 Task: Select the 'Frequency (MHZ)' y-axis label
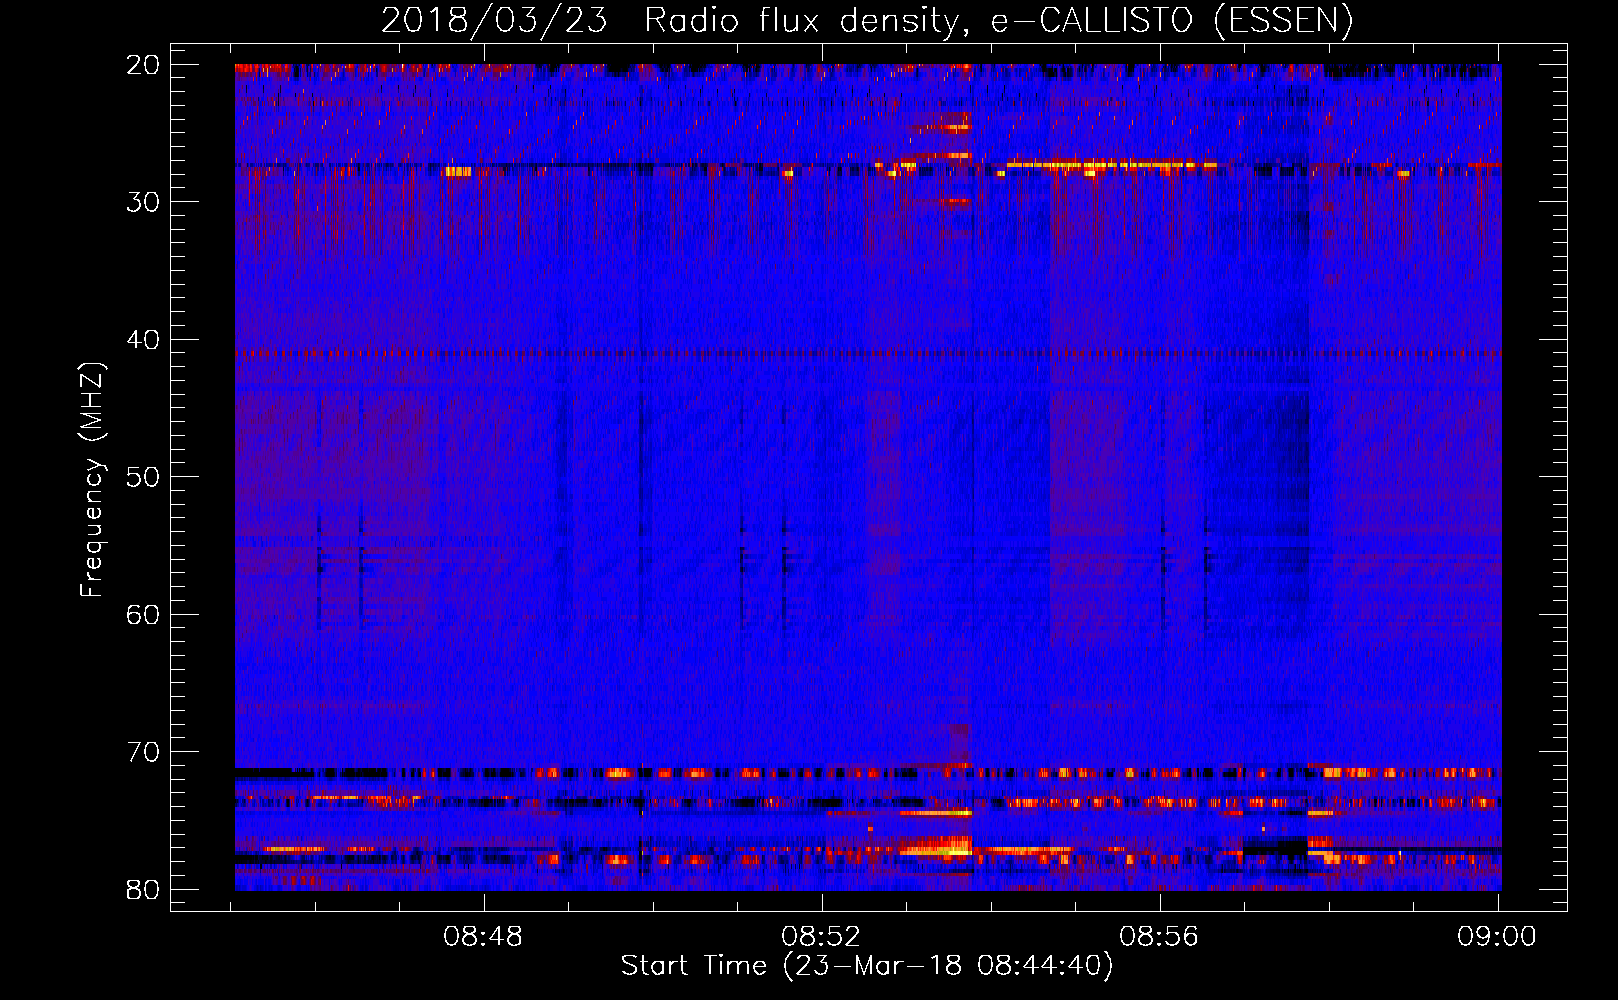pos(92,480)
